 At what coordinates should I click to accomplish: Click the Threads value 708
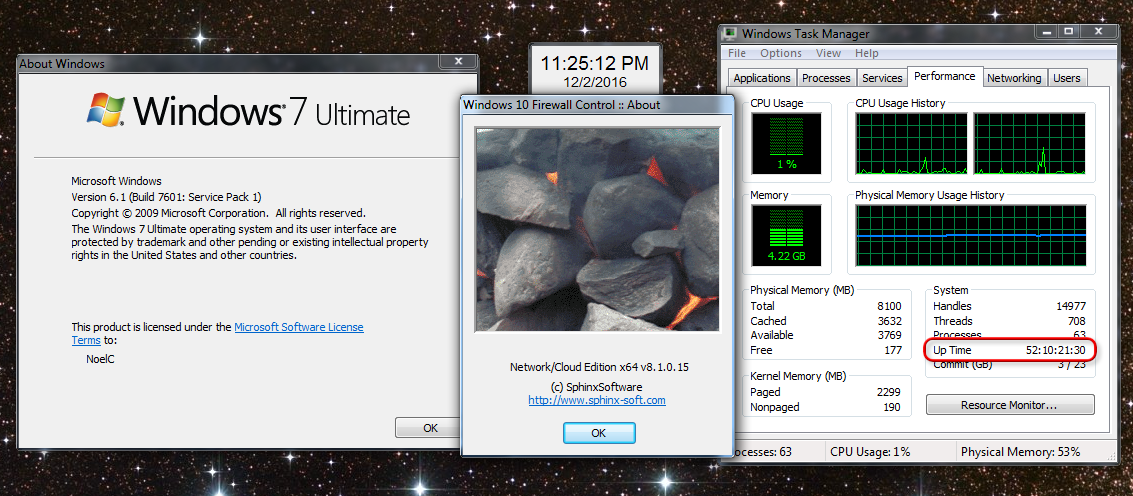pyautogui.click(x=1077, y=321)
